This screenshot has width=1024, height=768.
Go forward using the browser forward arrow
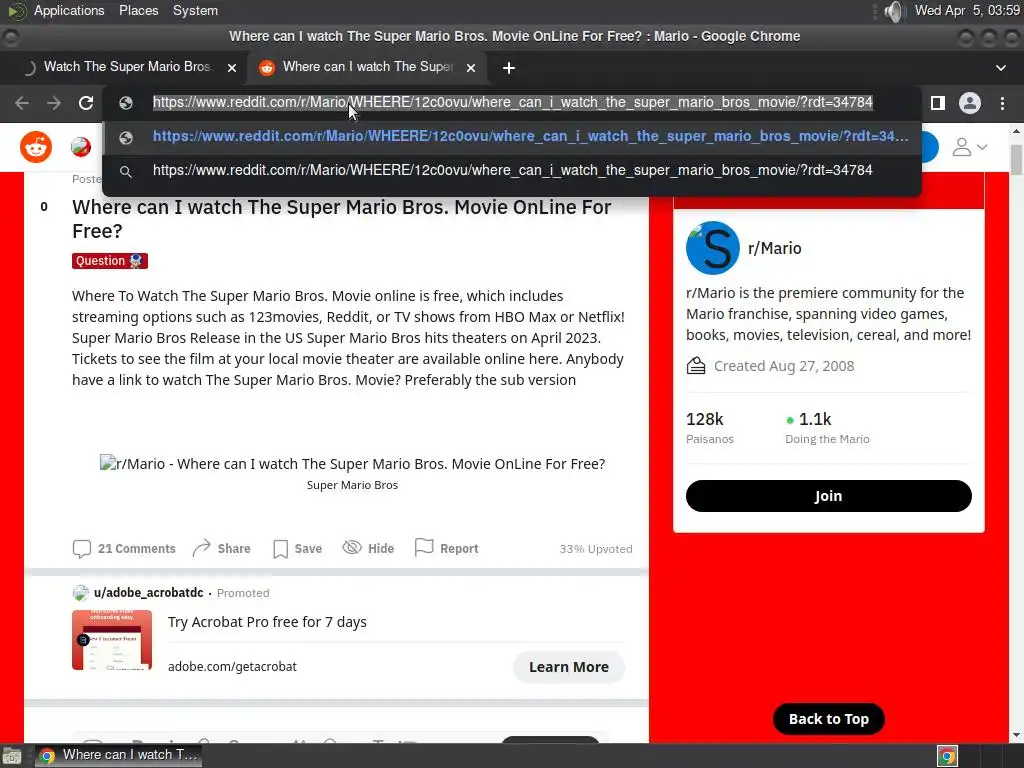click(54, 103)
